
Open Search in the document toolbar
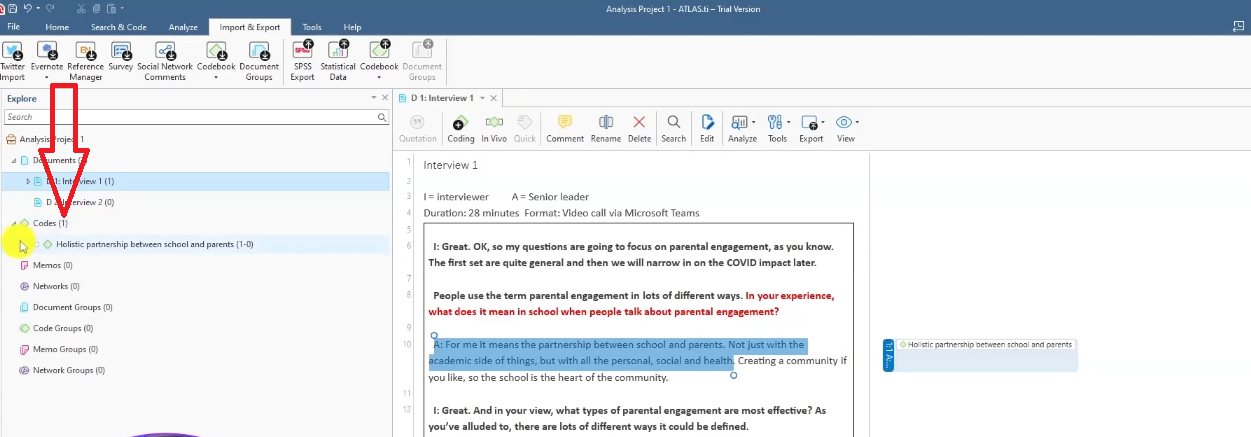[x=673, y=127]
